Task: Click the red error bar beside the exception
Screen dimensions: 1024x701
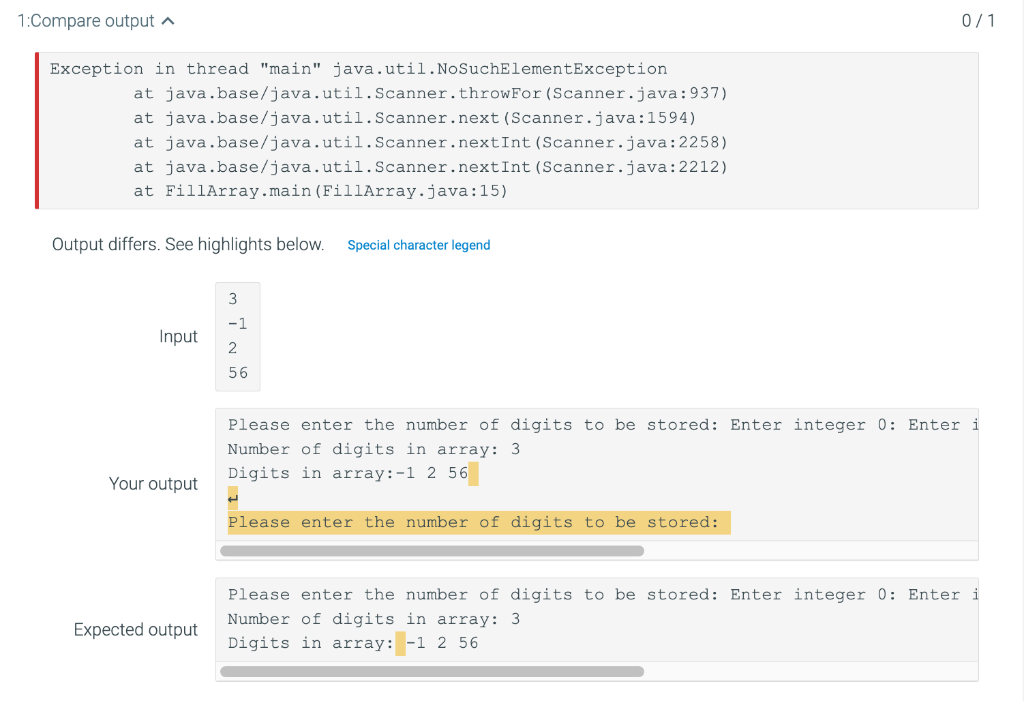Action: point(37,130)
